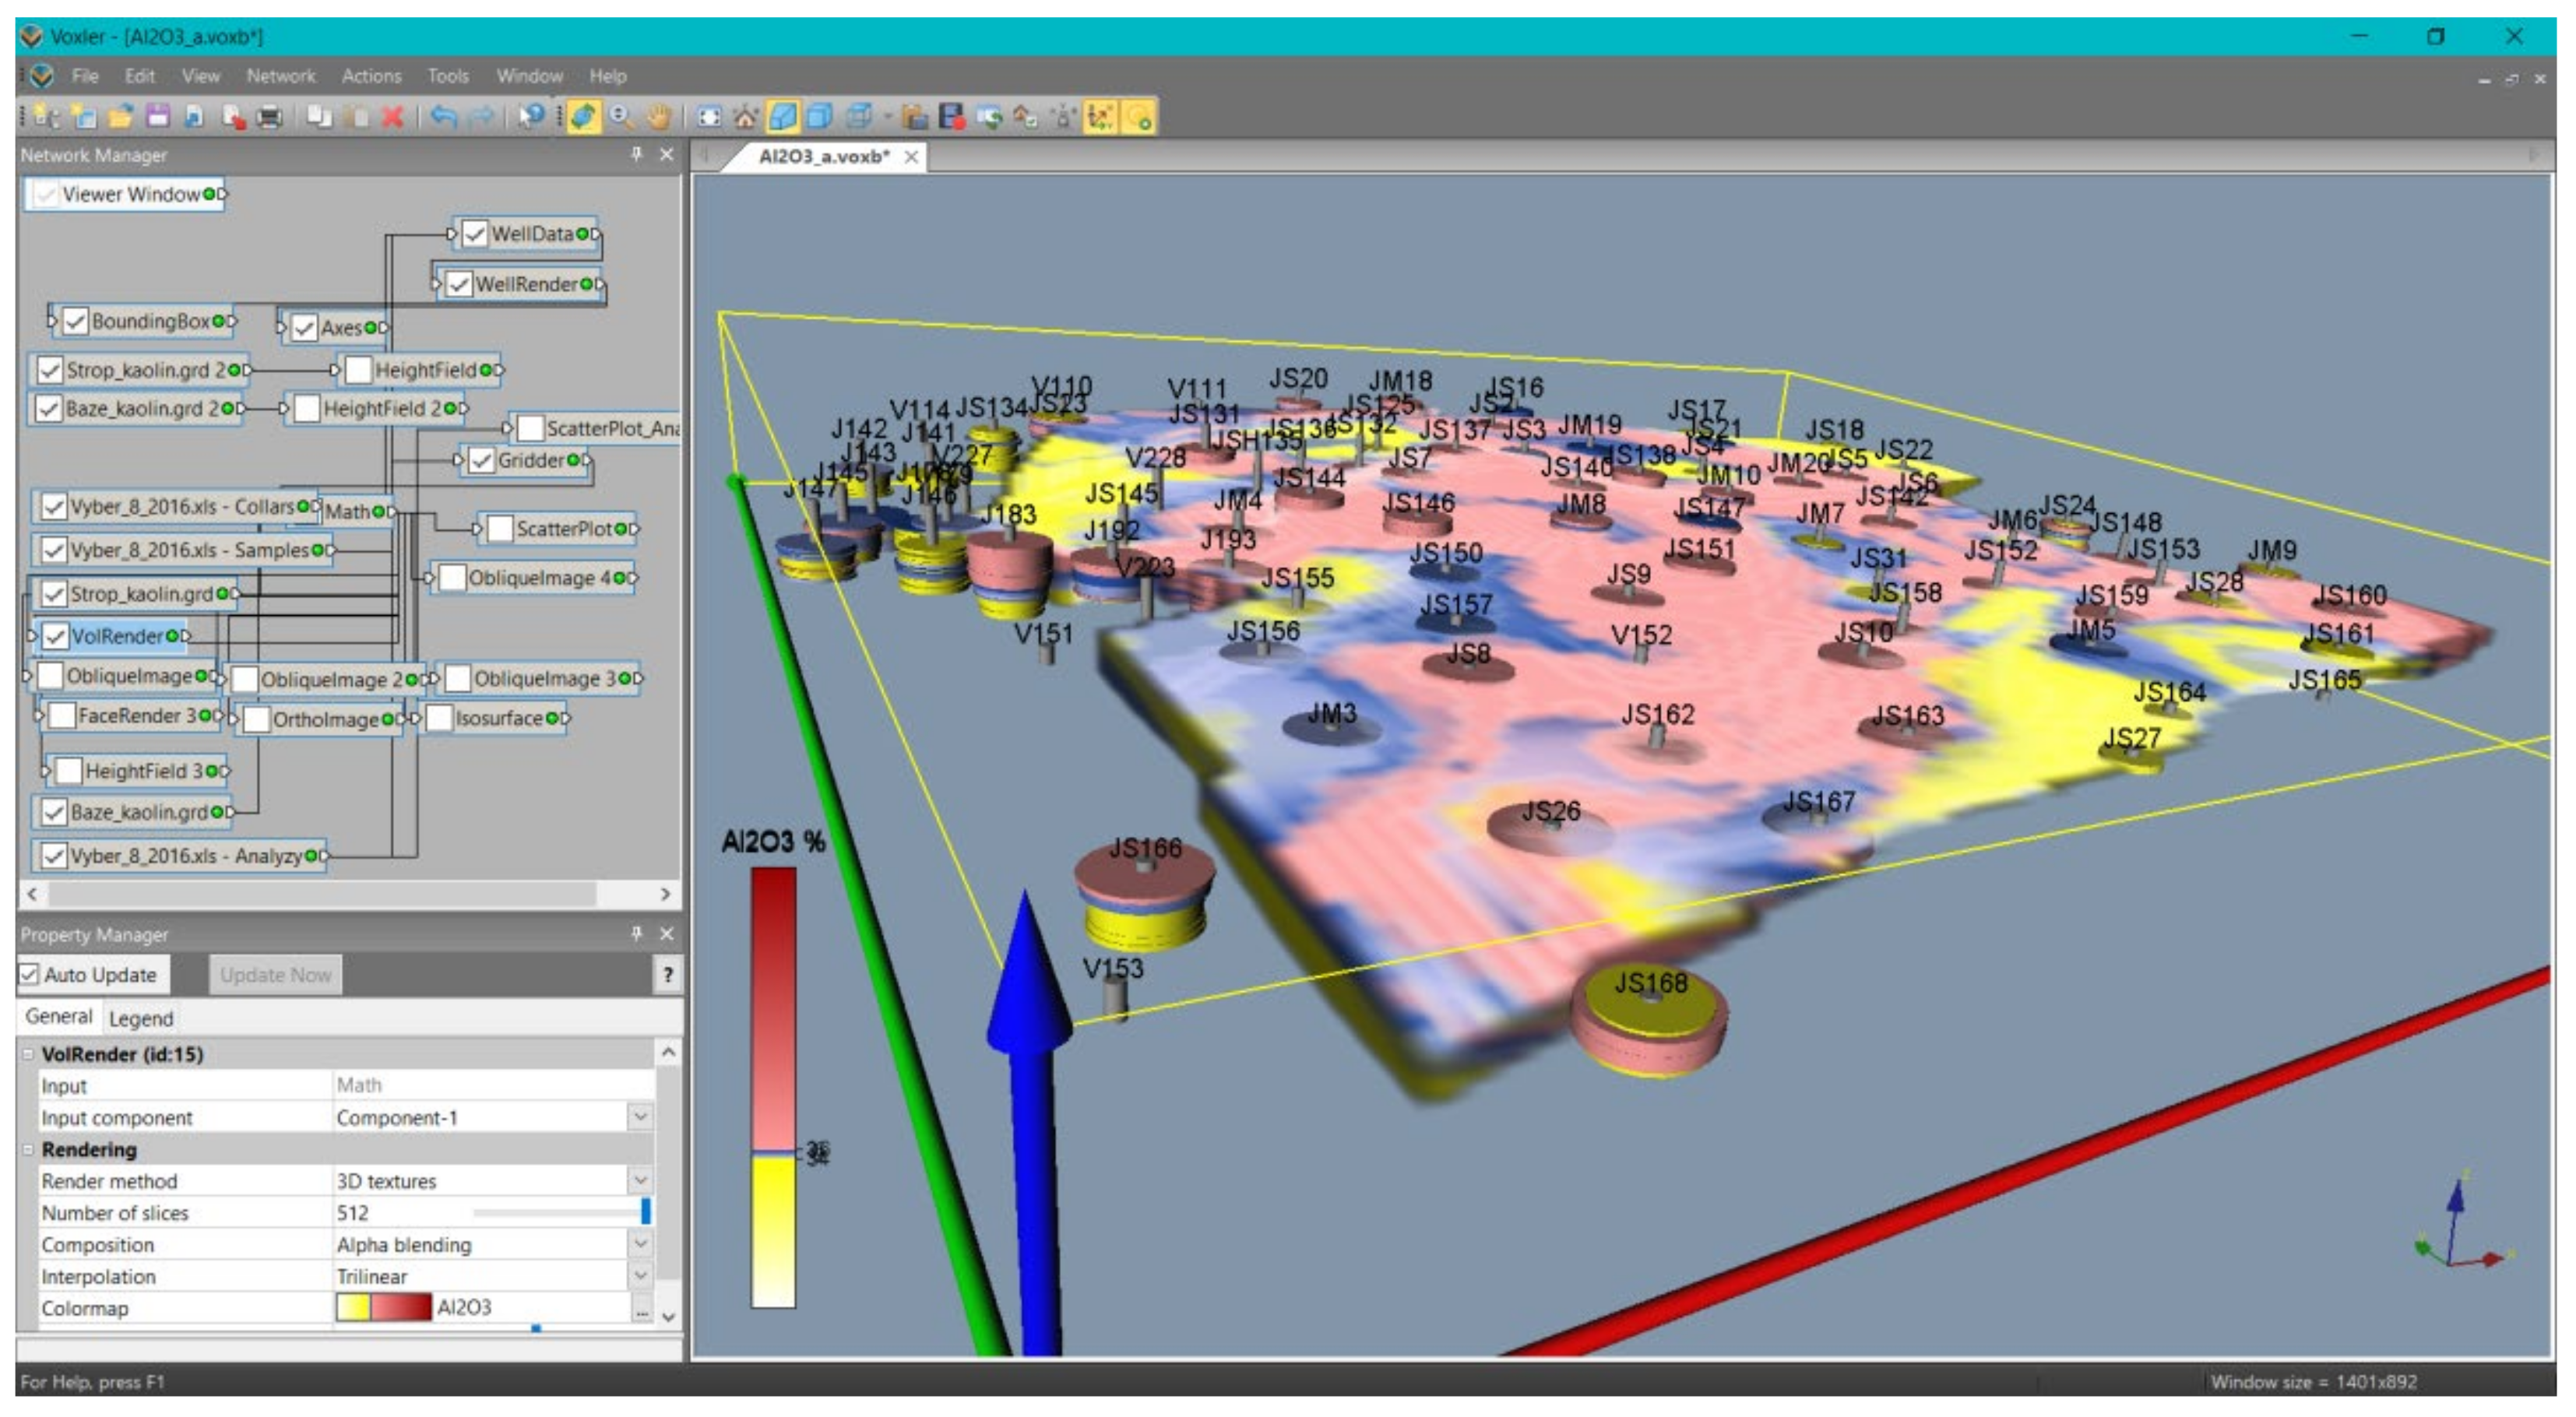Click the Fit to Window icon
Viewport: 2576px width, 1417px height.
(709, 117)
